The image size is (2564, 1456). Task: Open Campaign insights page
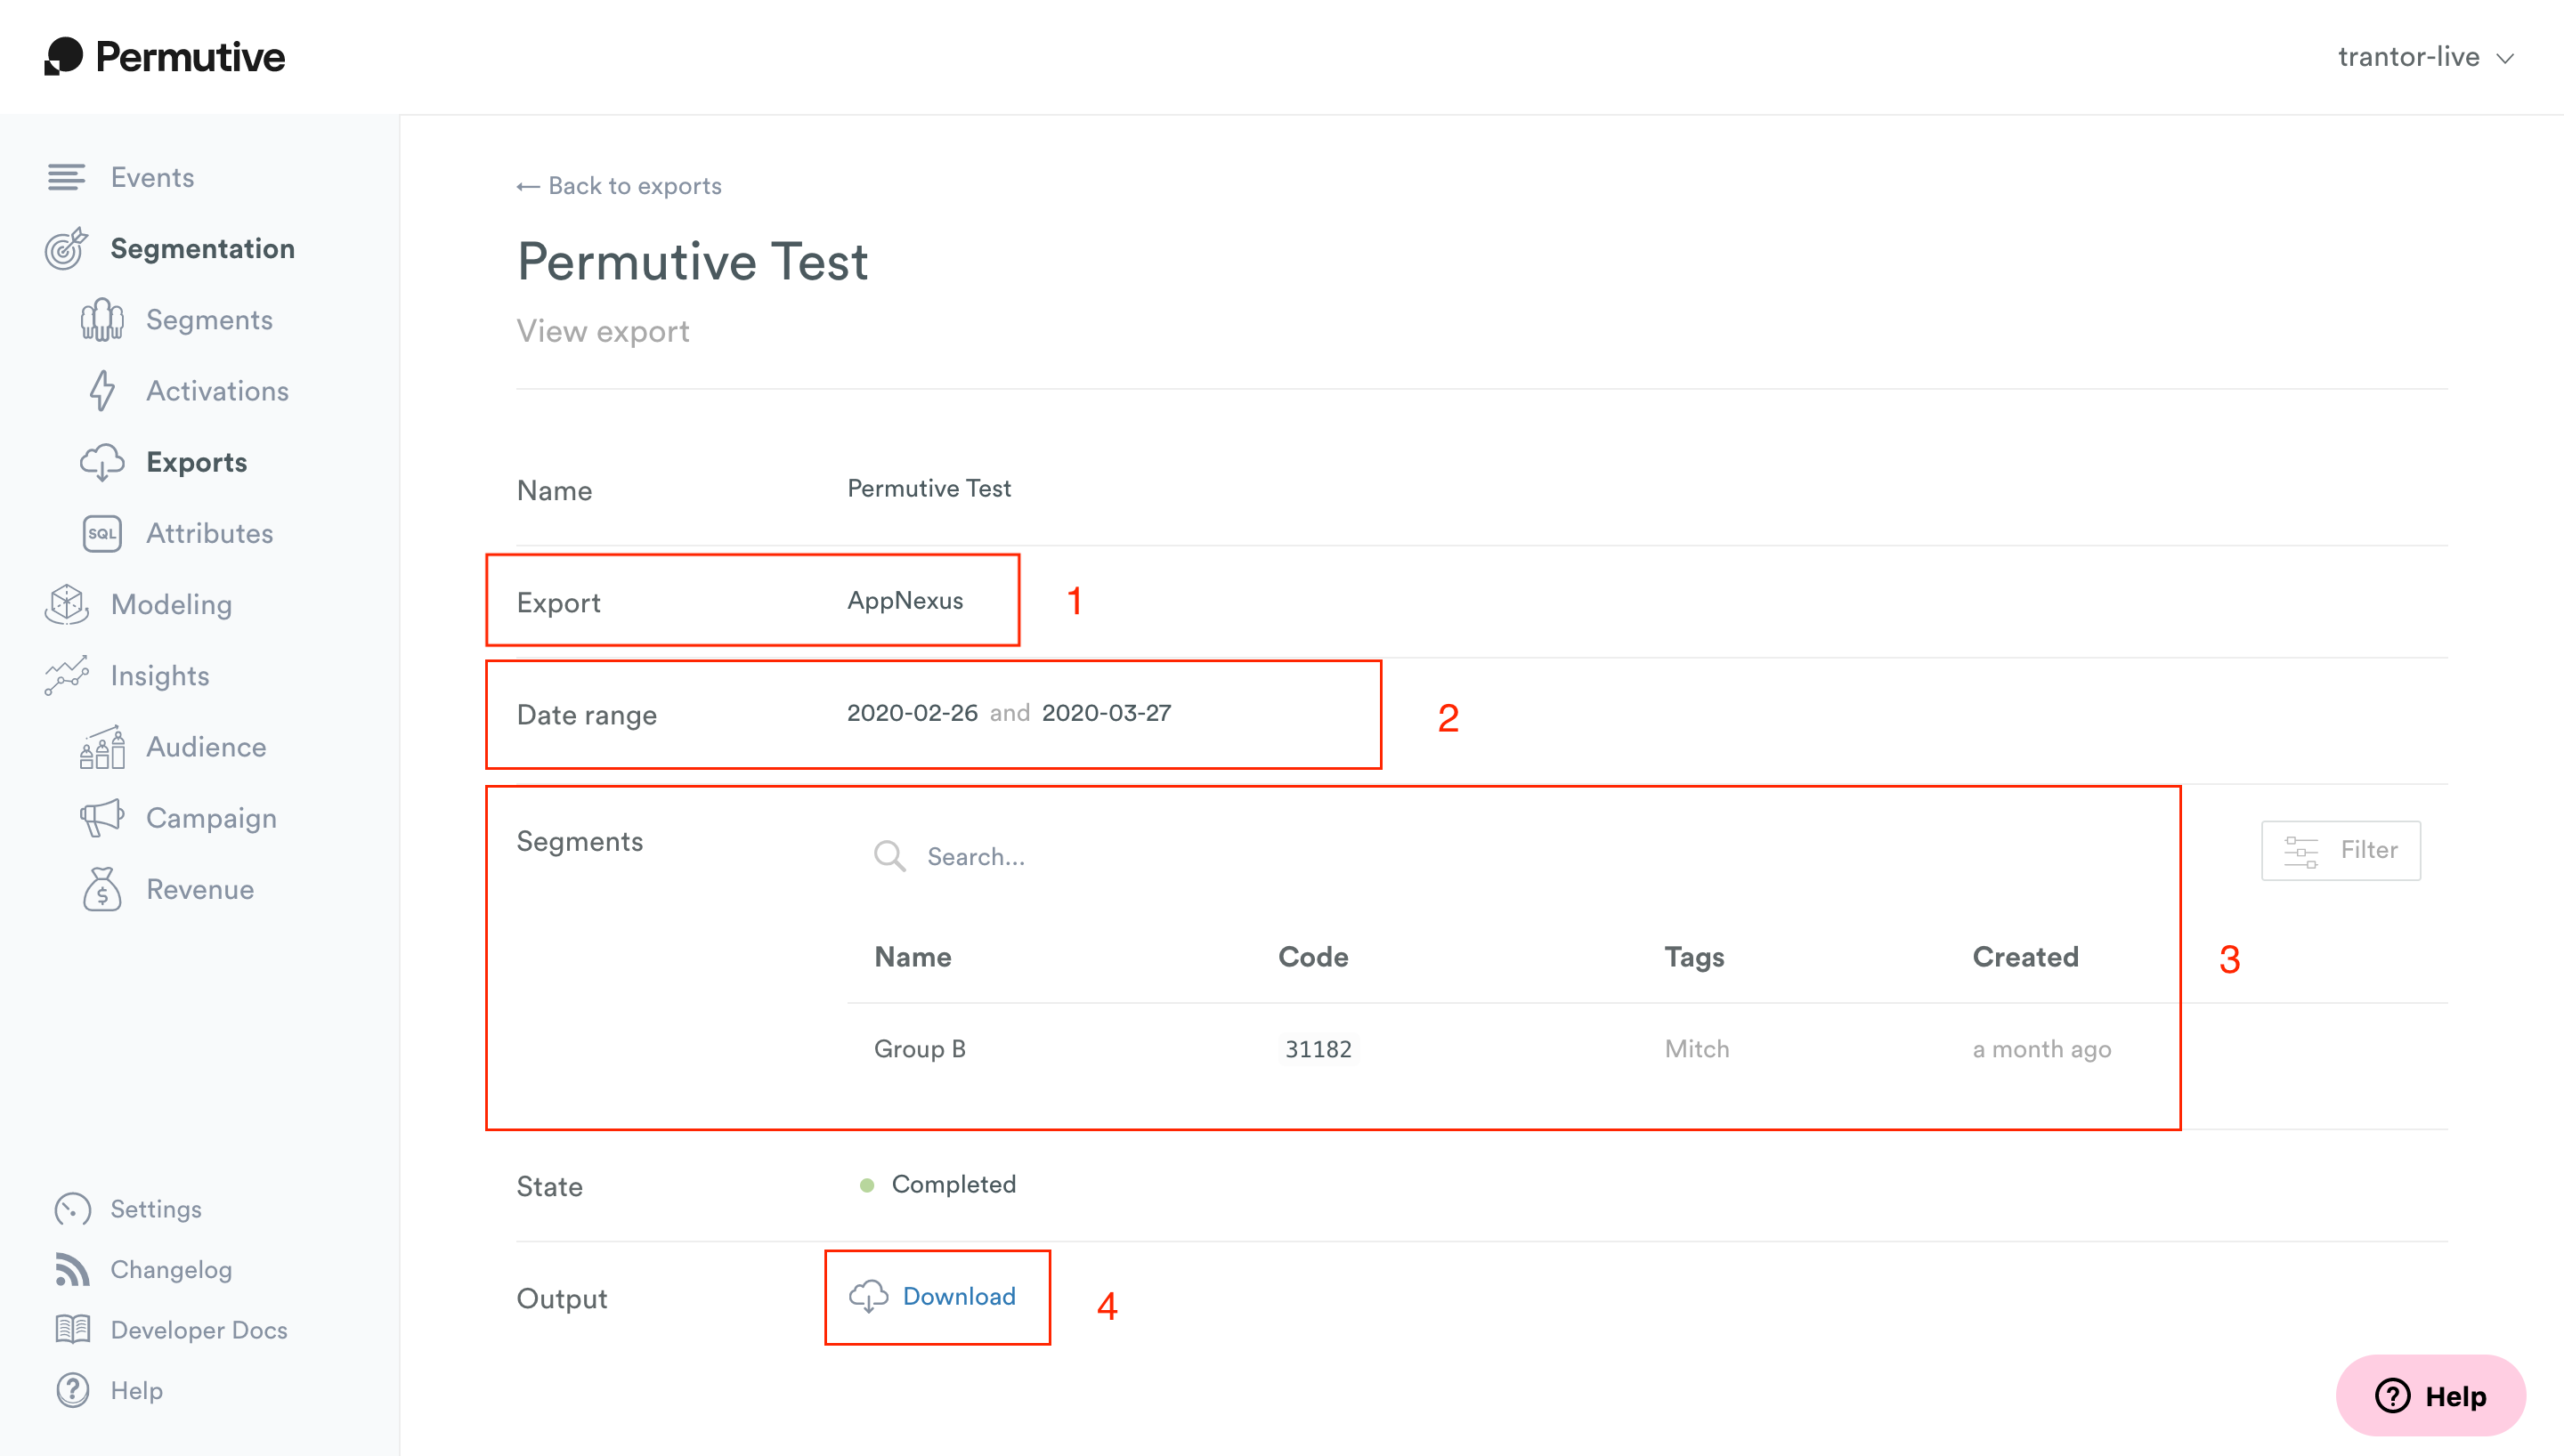click(211, 818)
